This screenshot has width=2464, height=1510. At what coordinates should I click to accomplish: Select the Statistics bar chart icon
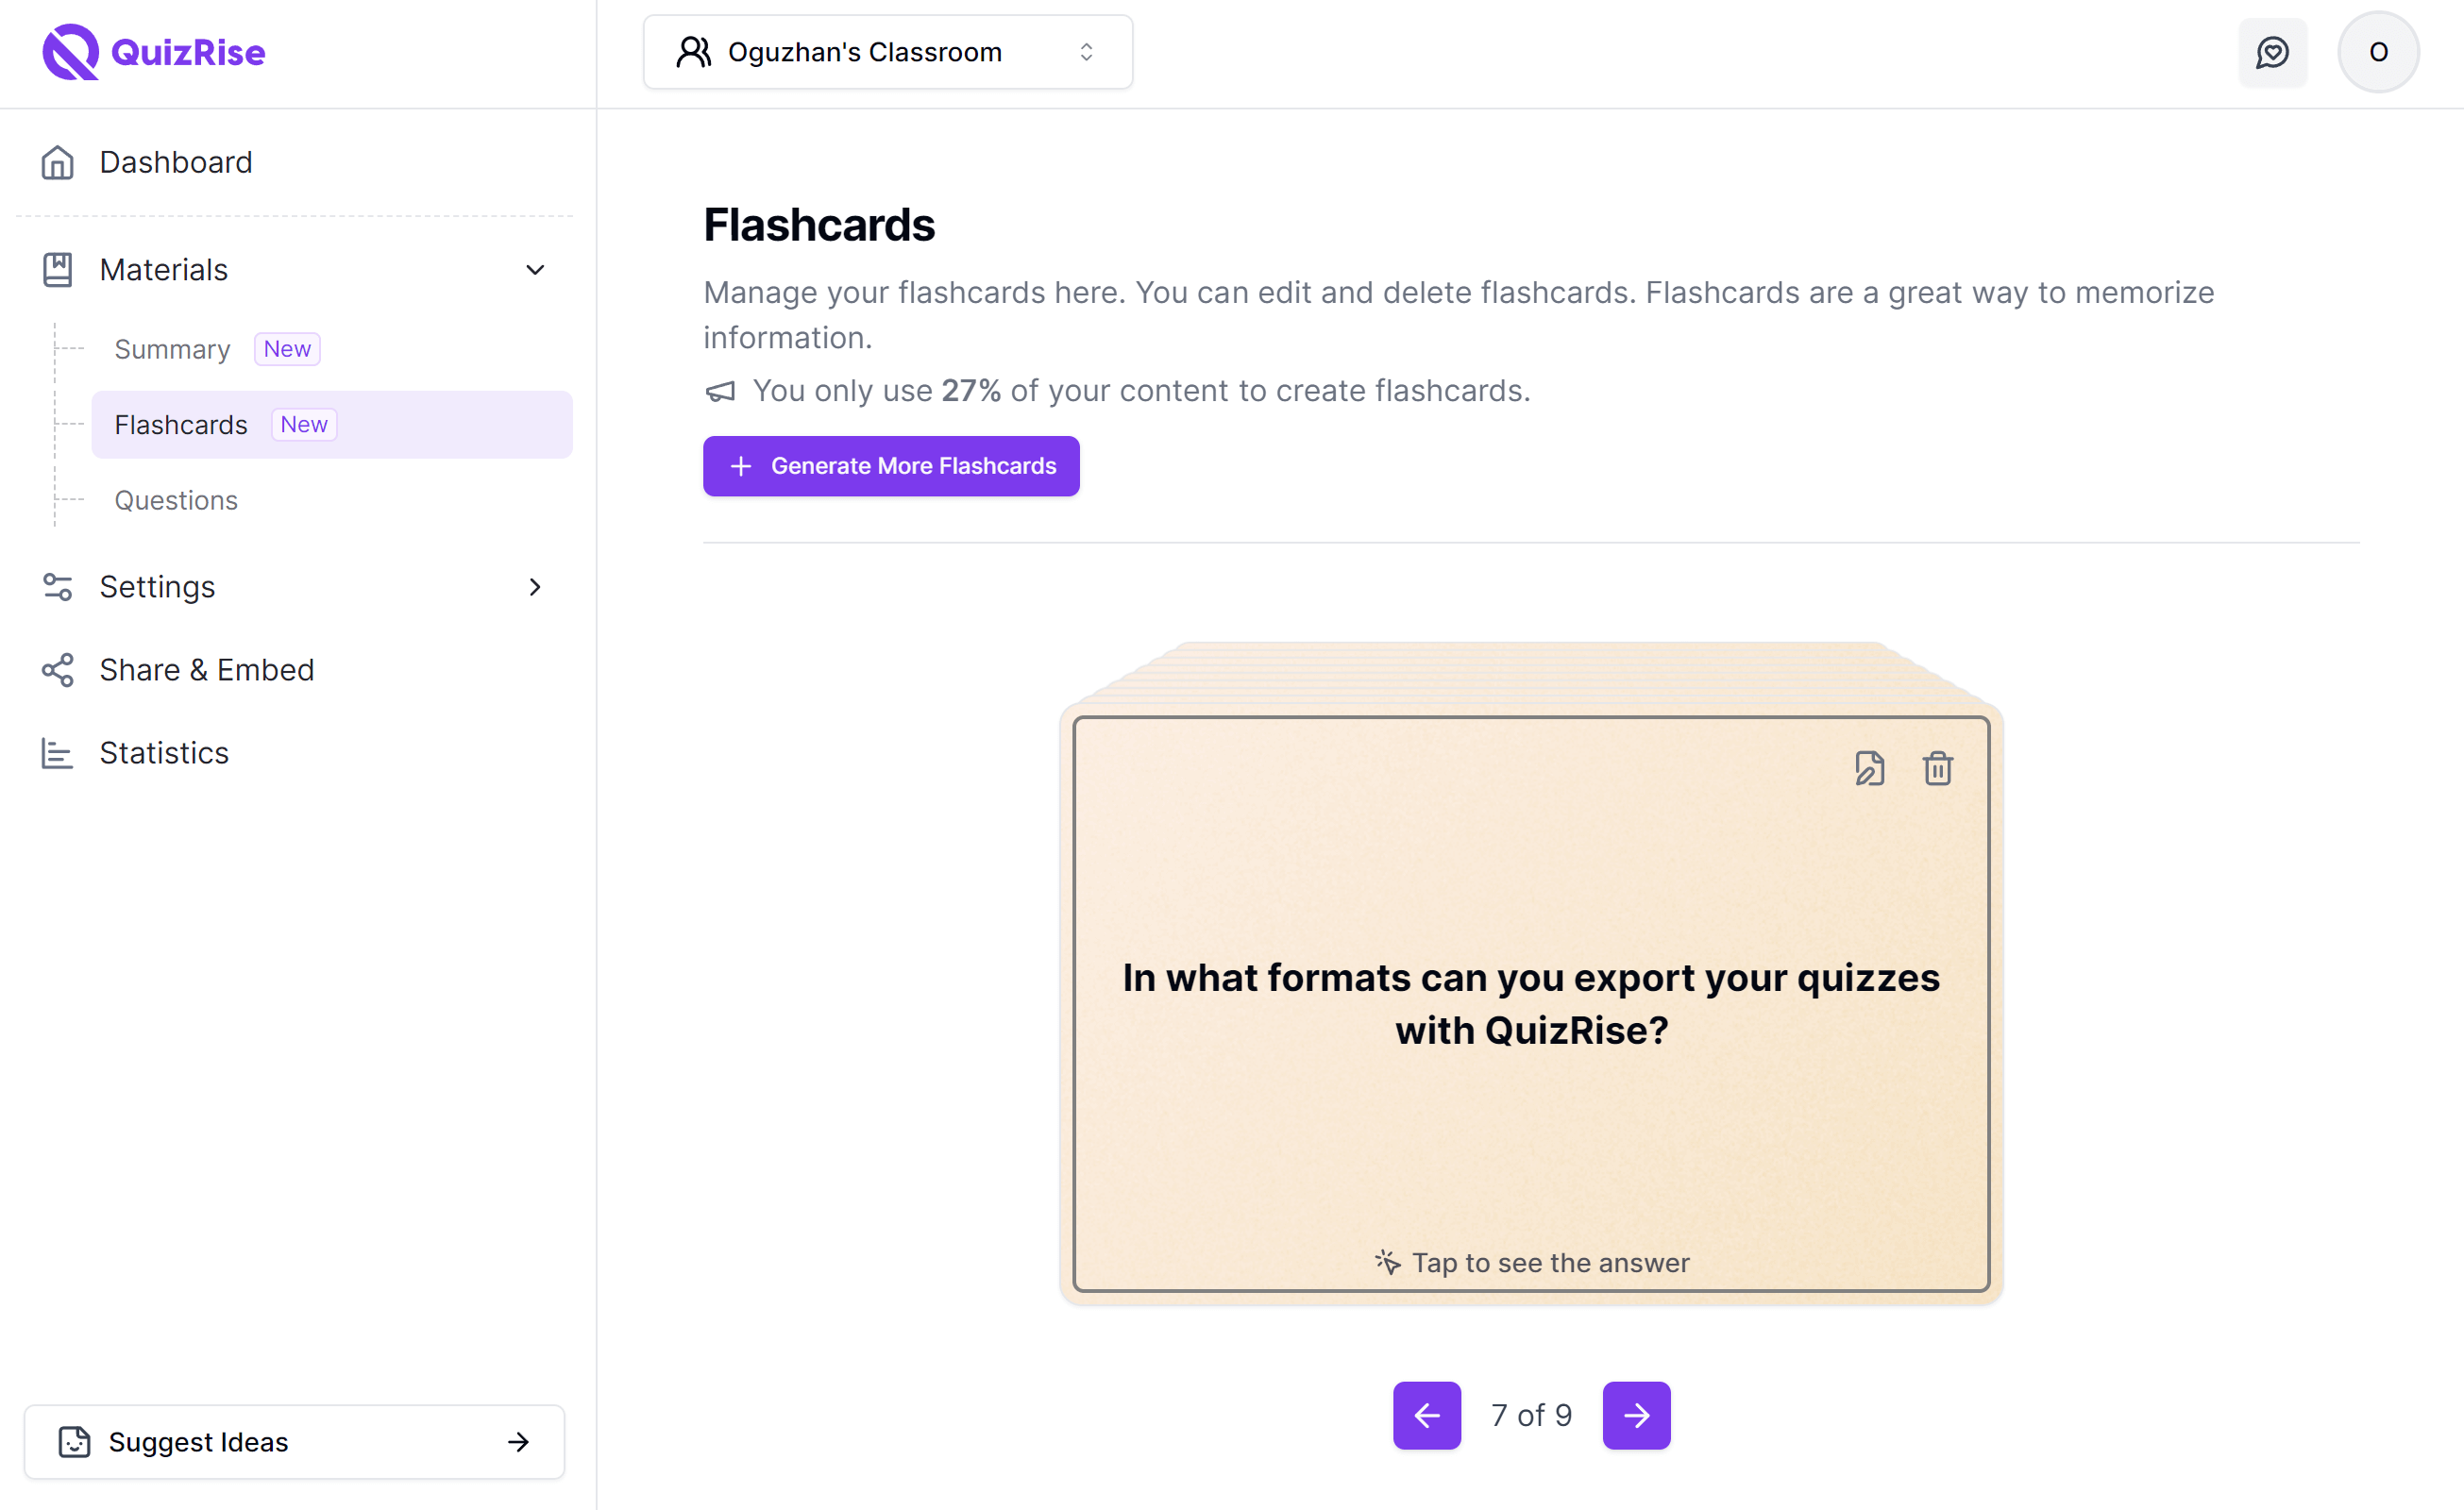click(x=57, y=753)
